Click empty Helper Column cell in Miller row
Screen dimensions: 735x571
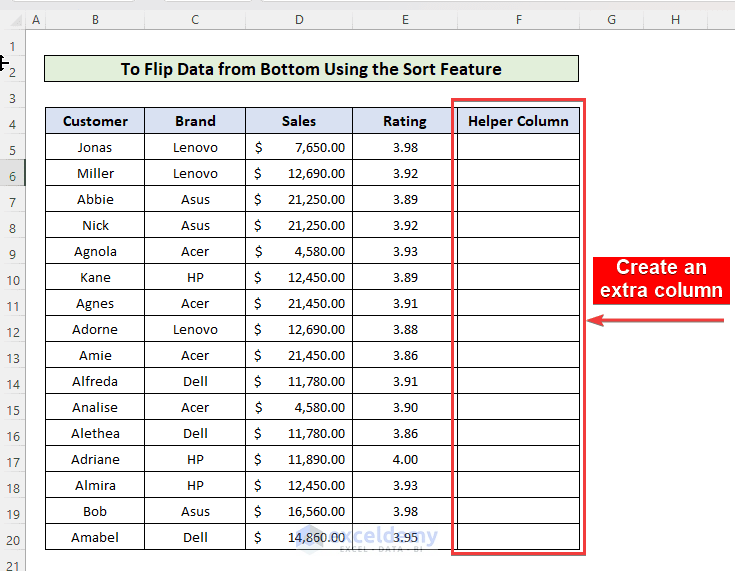[x=518, y=173]
